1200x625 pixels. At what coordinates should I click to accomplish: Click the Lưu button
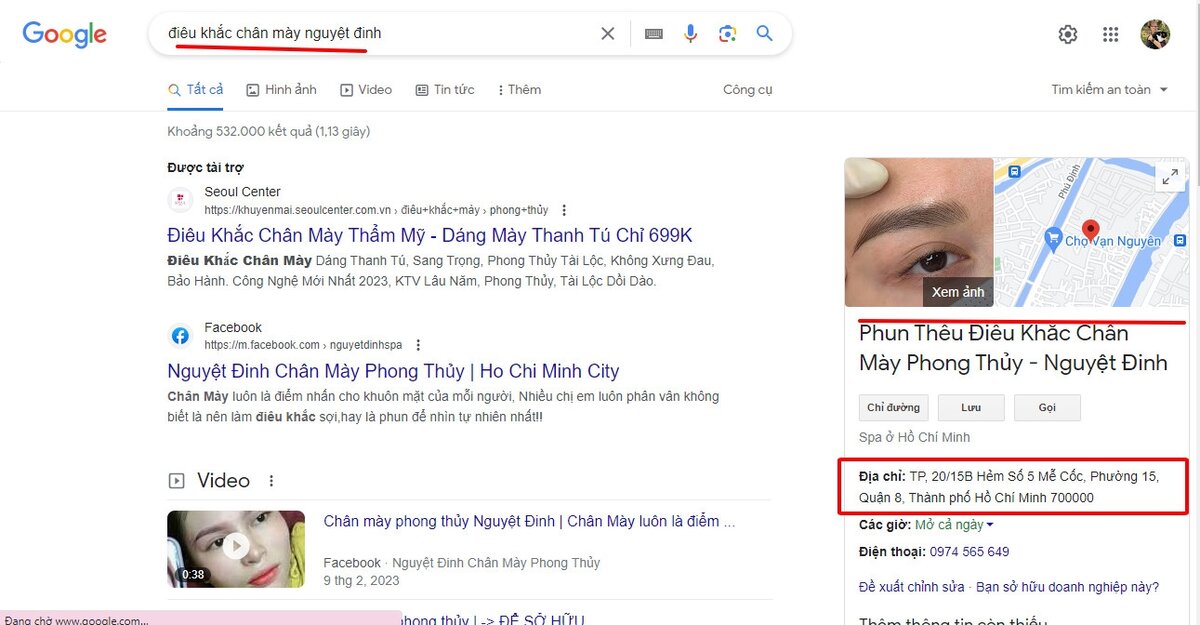[971, 408]
